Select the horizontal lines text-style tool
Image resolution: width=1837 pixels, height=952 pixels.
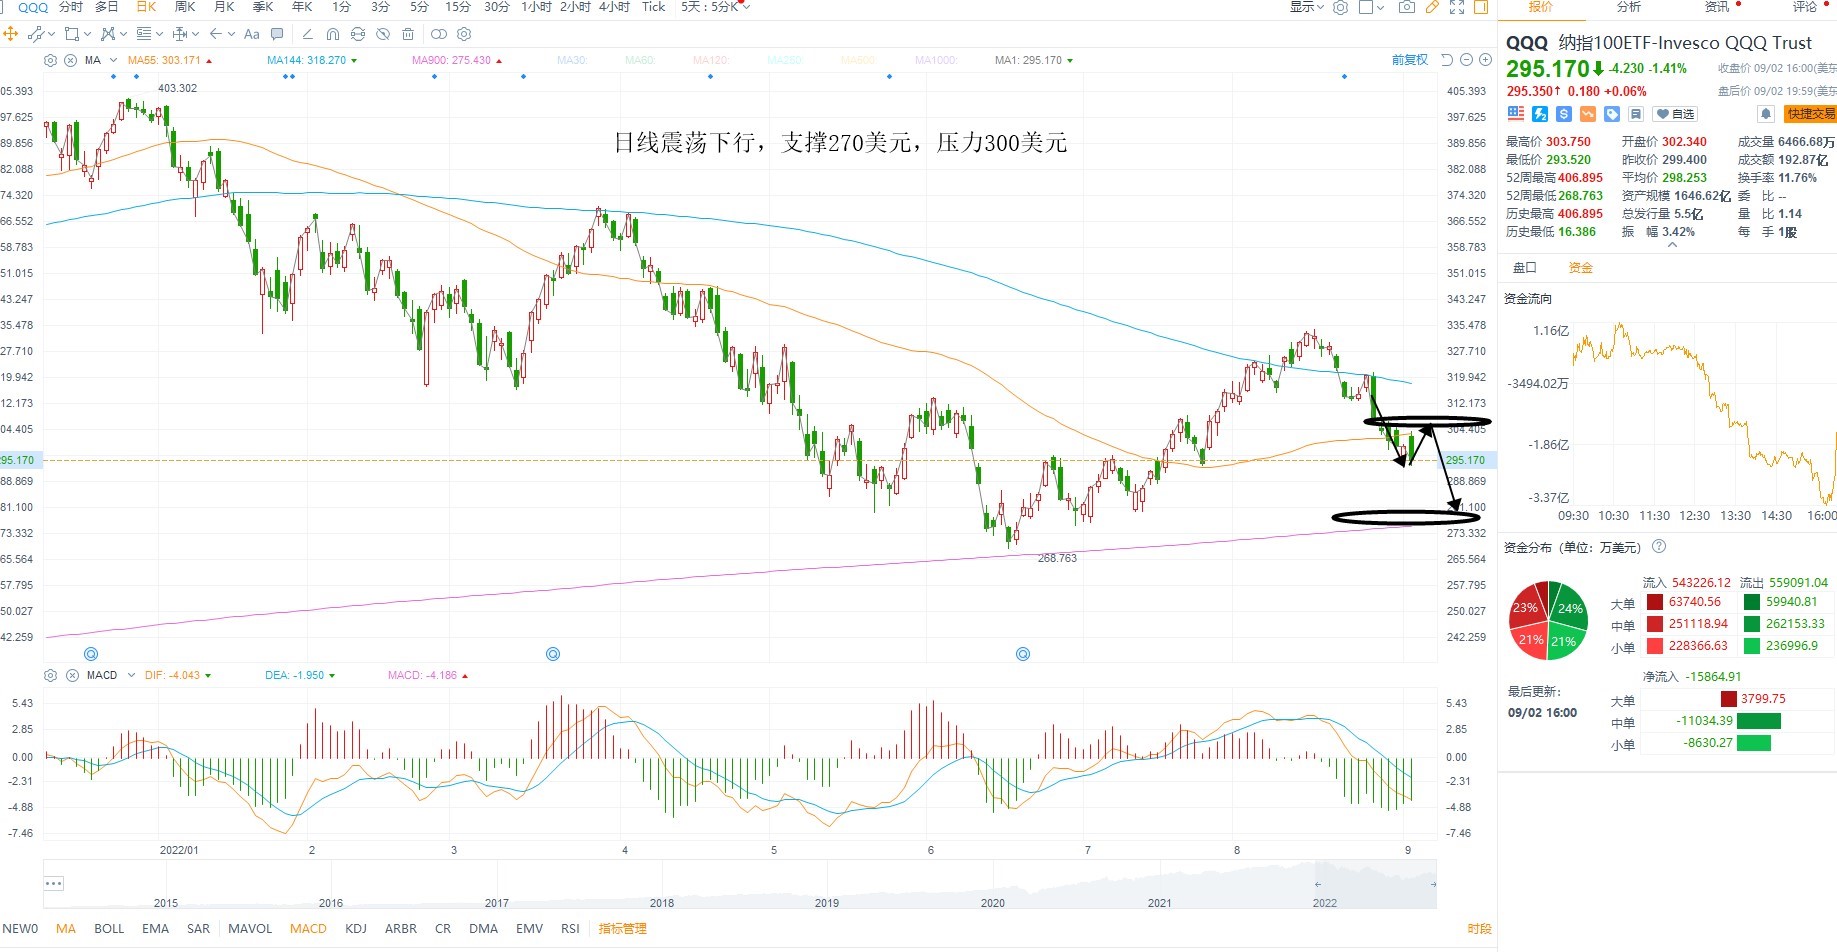[144, 34]
